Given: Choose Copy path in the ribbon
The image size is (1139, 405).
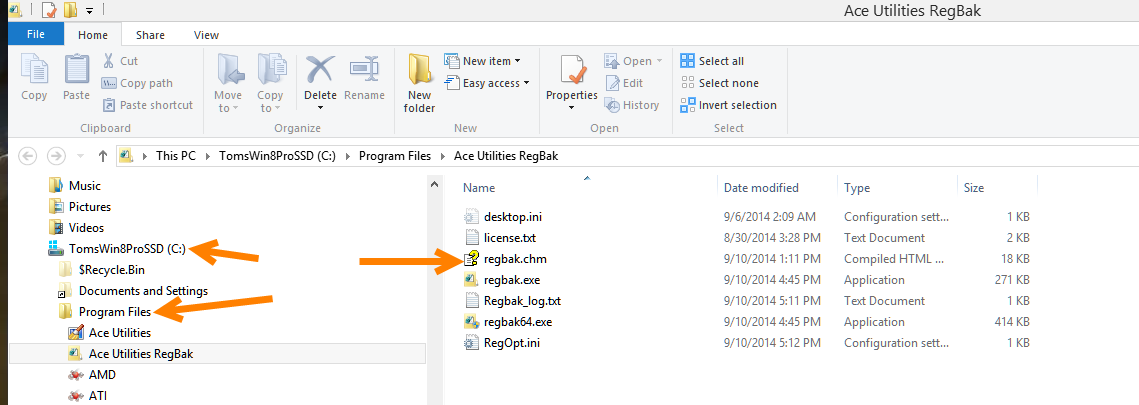Looking at the screenshot, I should [137, 83].
